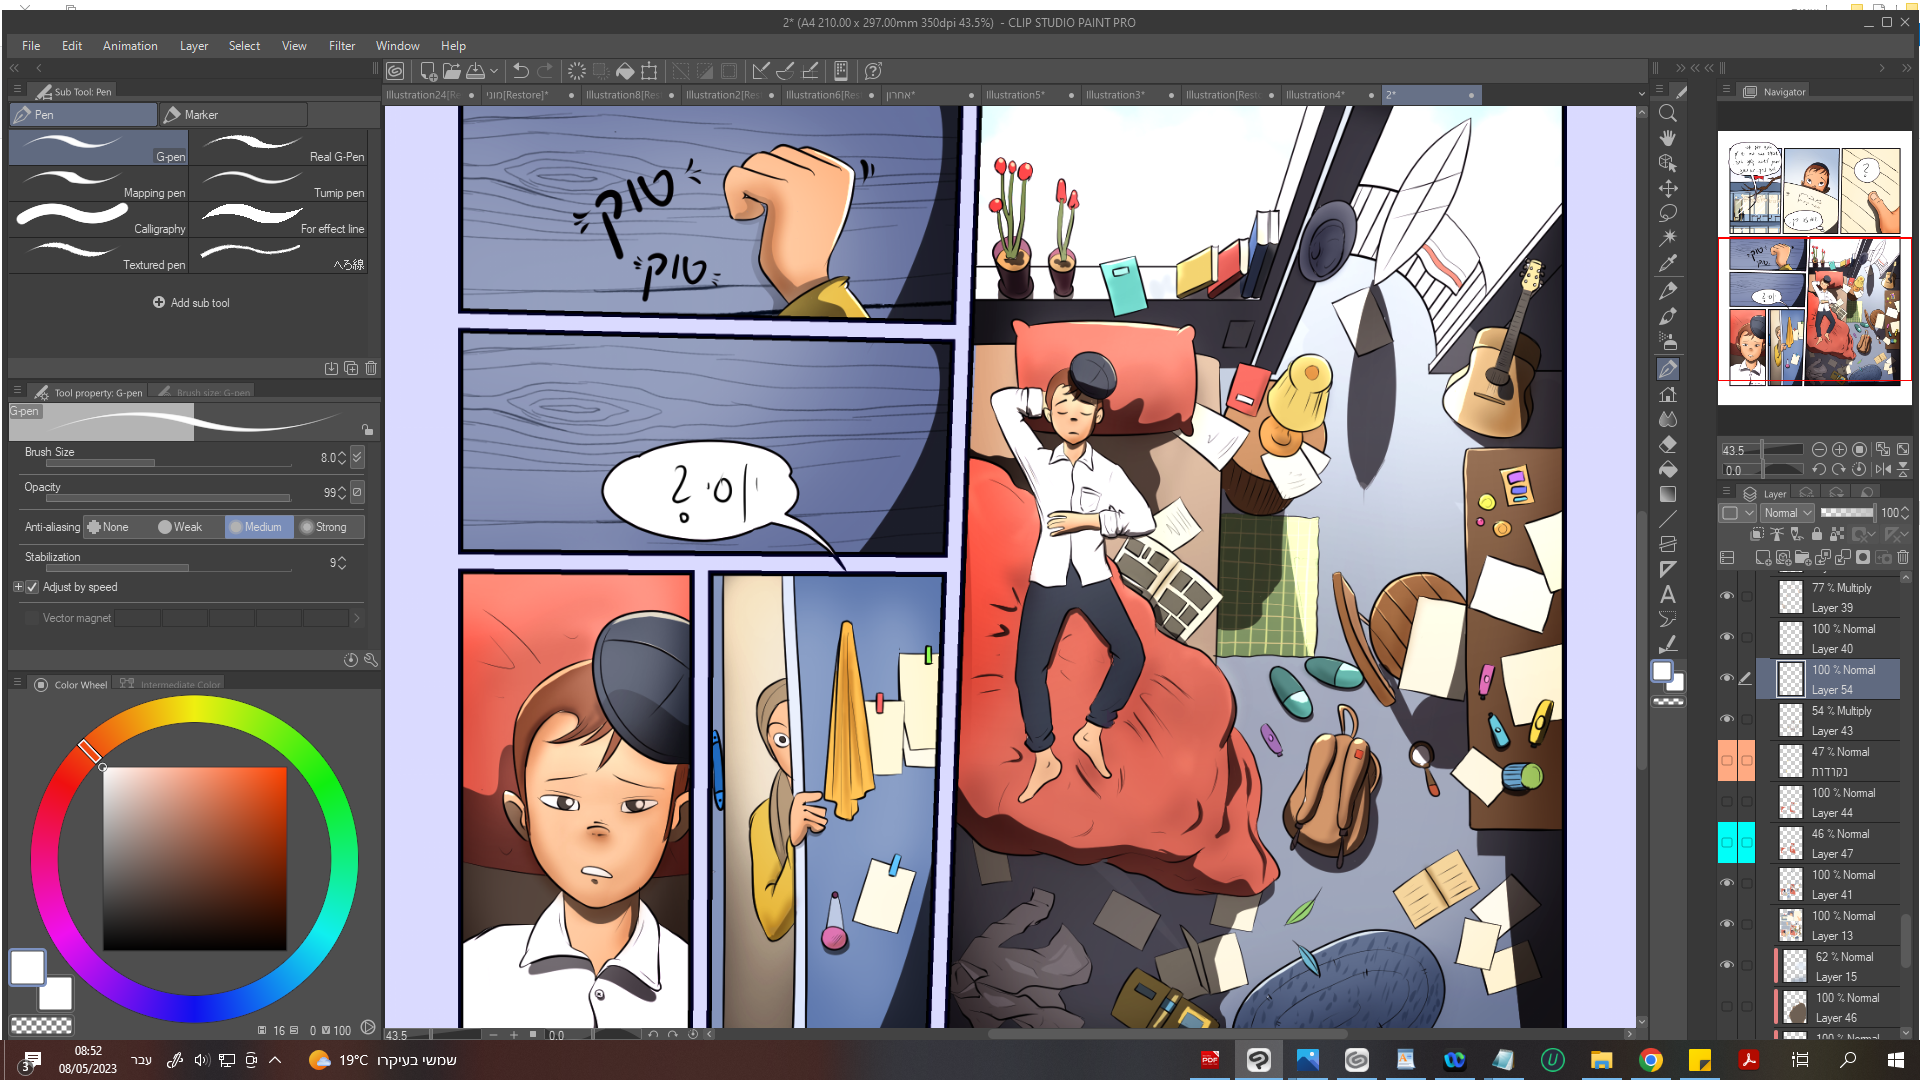
Task: Set anti-aliasing to Strong
Action: (x=323, y=527)
